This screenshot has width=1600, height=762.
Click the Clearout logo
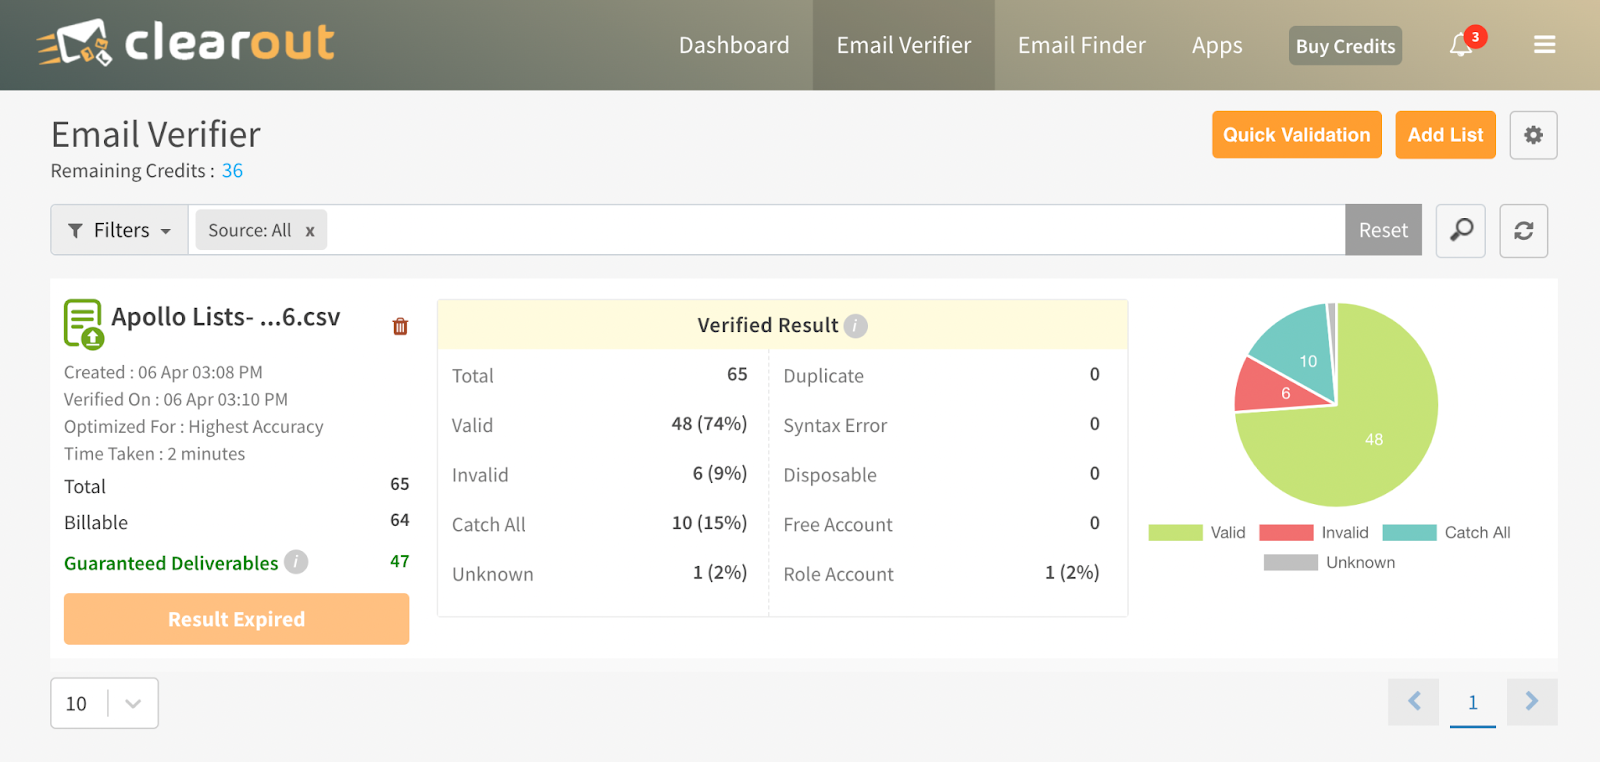[186, 43]
